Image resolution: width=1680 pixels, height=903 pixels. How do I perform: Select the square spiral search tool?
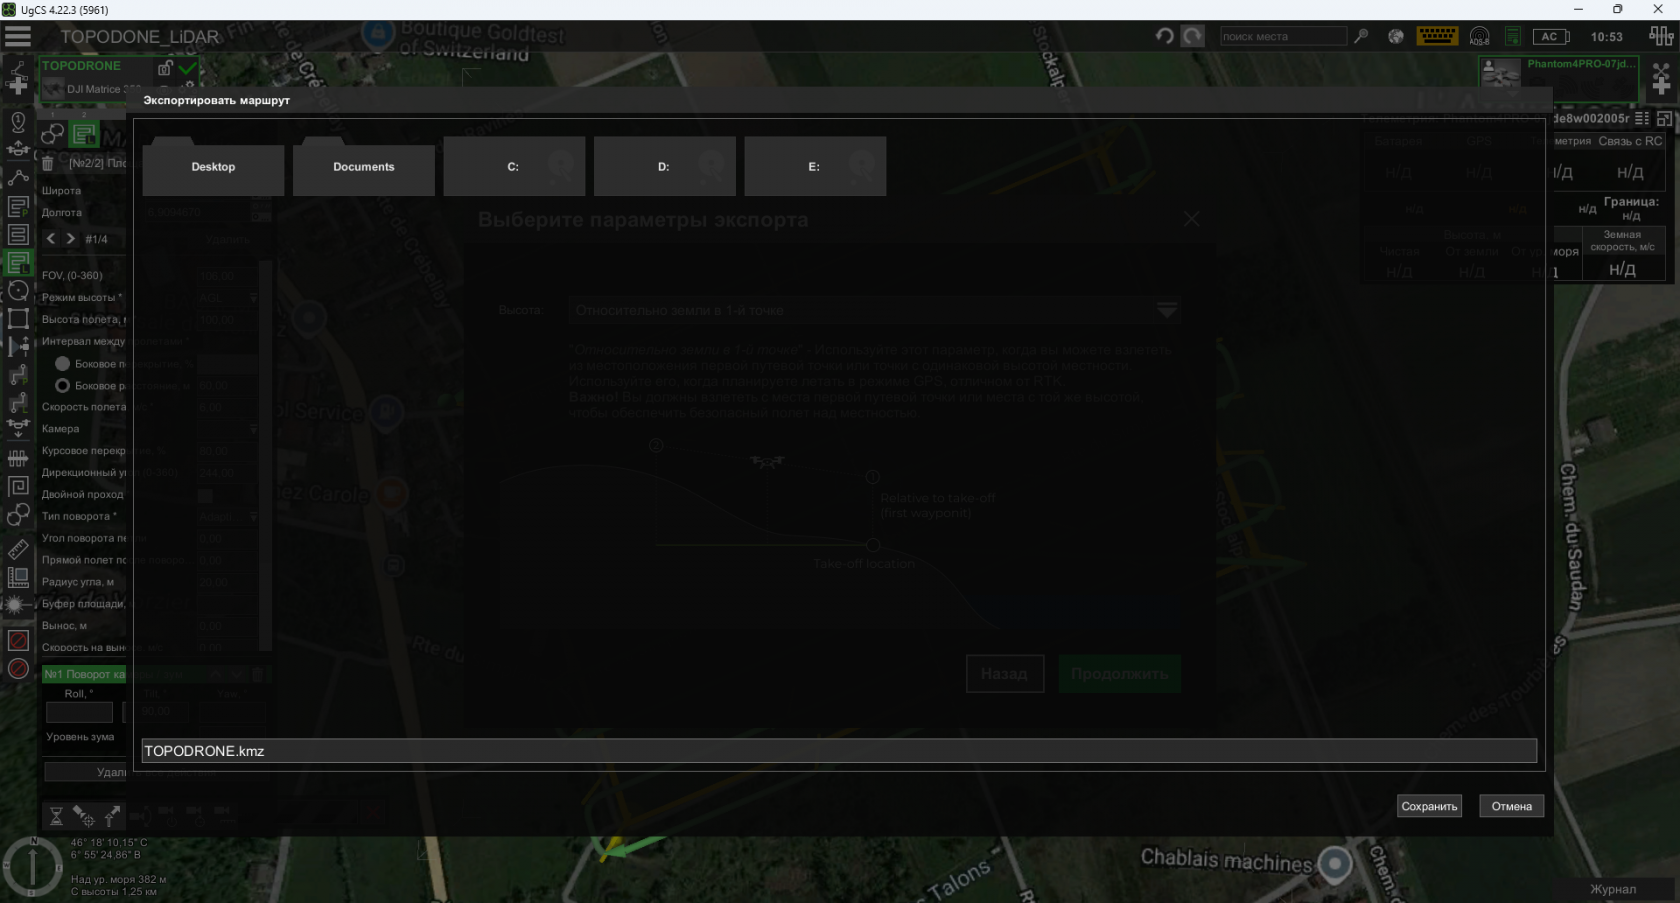(x=18, y=487)
